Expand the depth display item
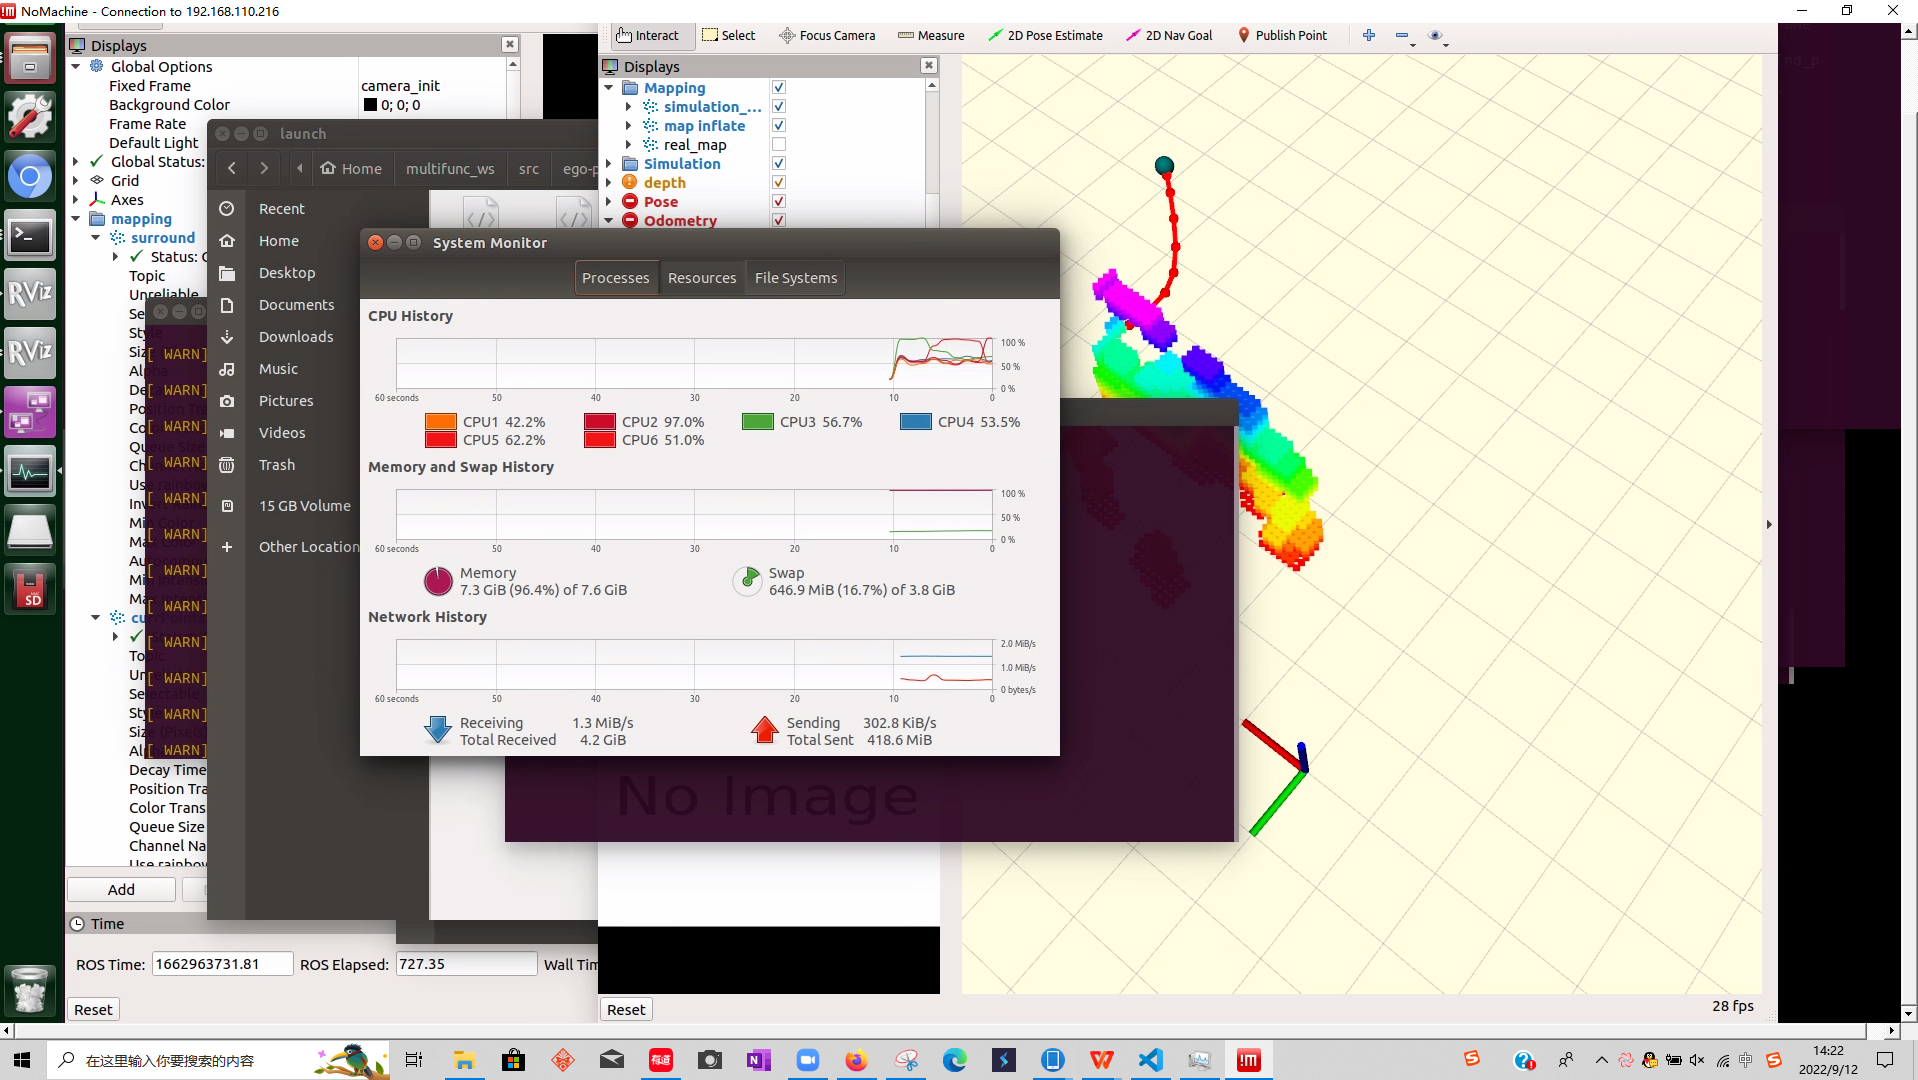Image resolution: width=1918 pixels, height=1080 pixels. tap(609, 182)
